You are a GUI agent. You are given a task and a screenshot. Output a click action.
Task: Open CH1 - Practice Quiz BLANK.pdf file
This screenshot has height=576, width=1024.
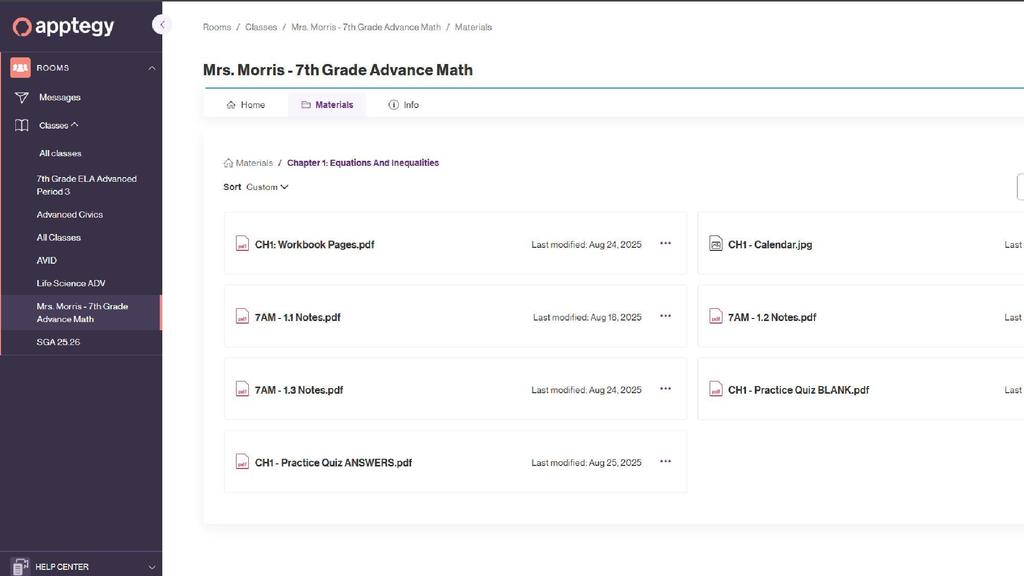[x=798, y=389]
